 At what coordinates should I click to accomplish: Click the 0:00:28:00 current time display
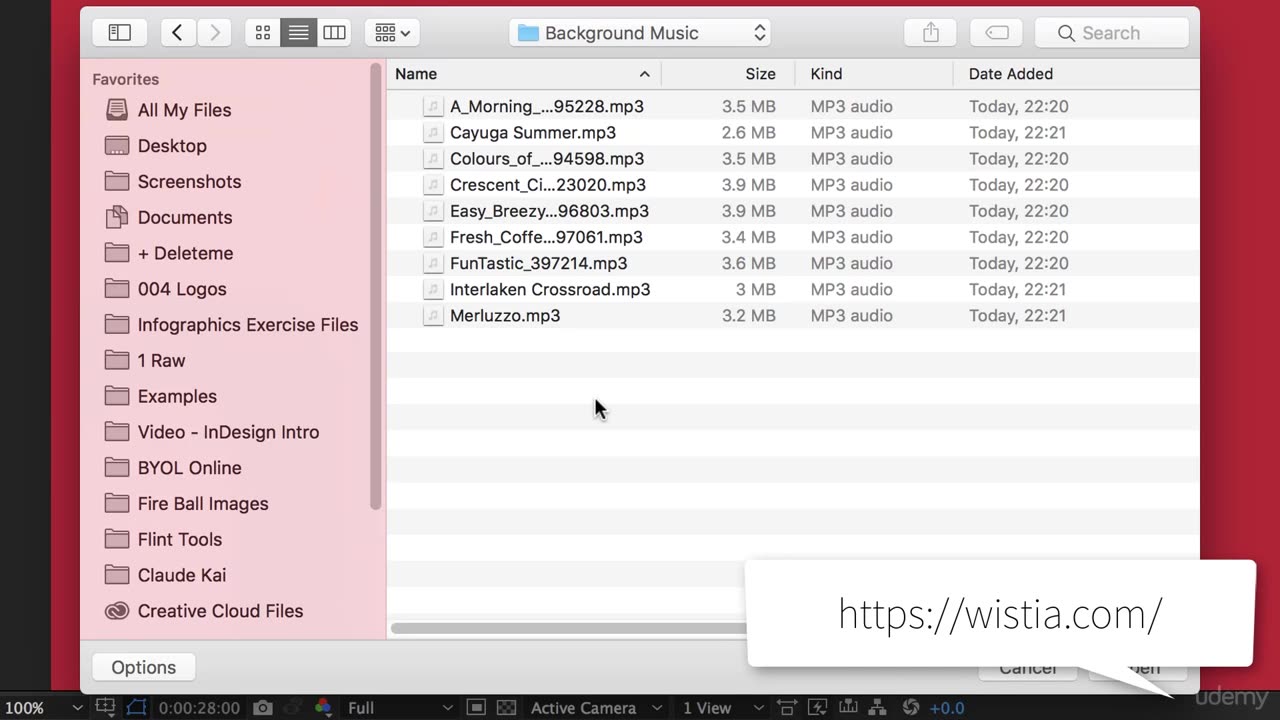[x=199, y=708]
